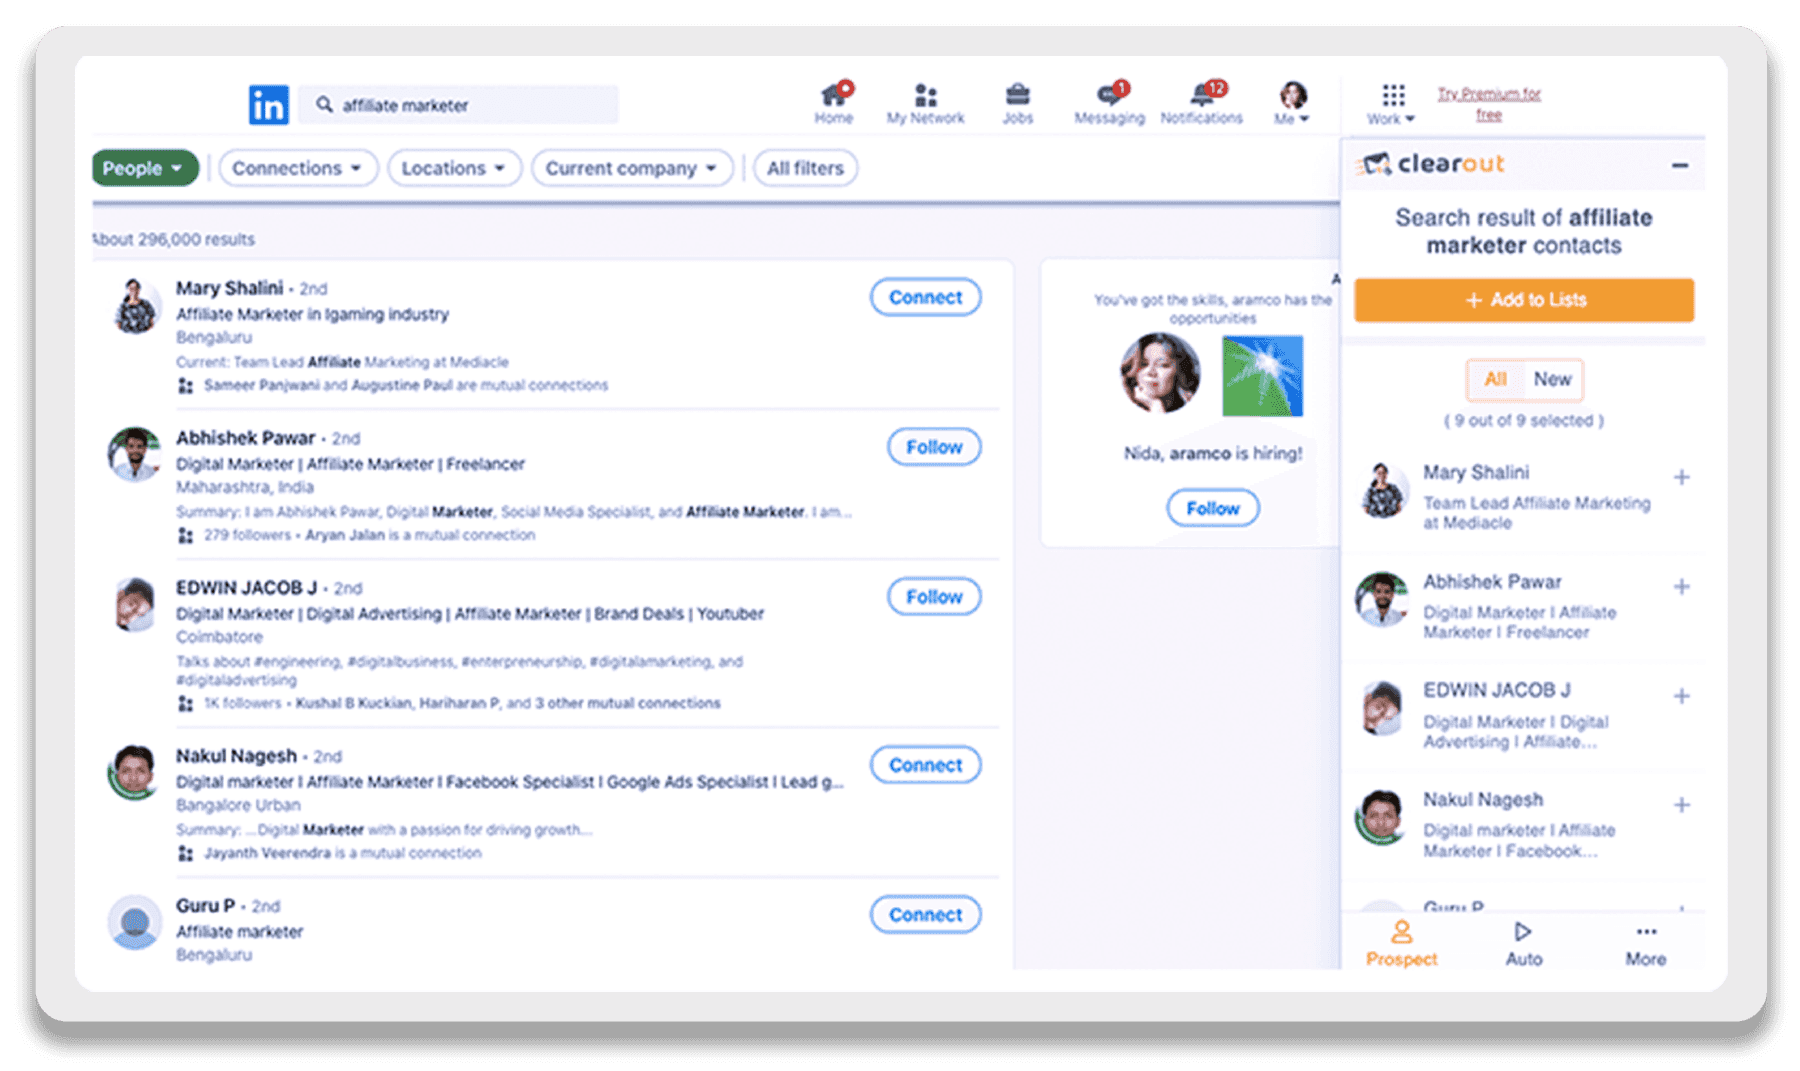Open the People filter dropdown
The image size is (1800, 1071).
[144, 168]
